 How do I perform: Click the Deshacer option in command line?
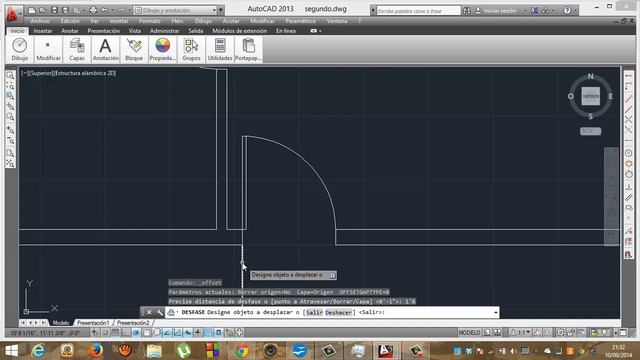point(339,313)
